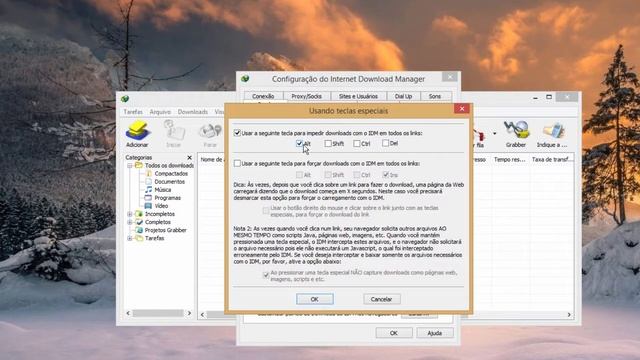Click OK in the configuration window
The width and height of the screenshot is (640, 360).
(393, 333)
